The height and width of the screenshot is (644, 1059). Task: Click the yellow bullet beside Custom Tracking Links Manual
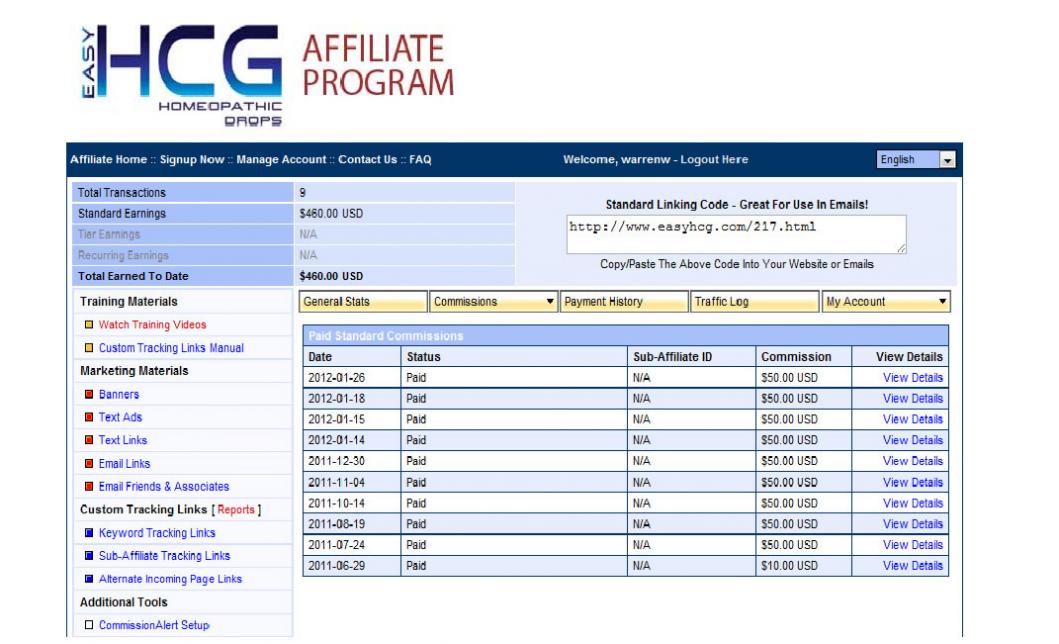pos(88,348)
